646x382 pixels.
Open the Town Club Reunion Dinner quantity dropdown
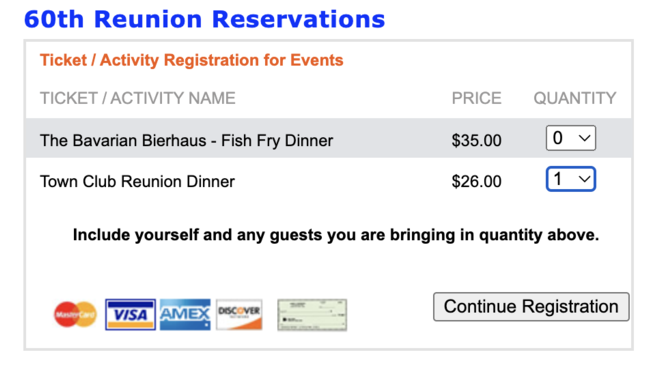[571, 179]
